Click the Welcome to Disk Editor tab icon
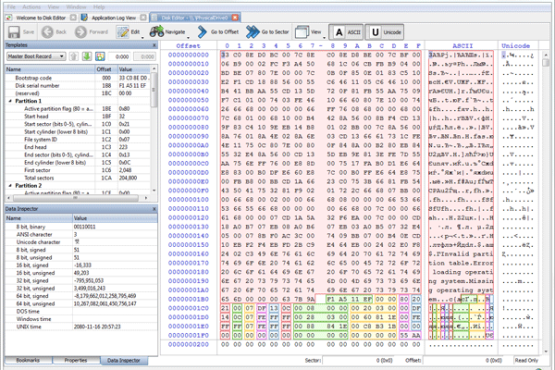Viewport: 555px width, 370px height. pos(9,17)
